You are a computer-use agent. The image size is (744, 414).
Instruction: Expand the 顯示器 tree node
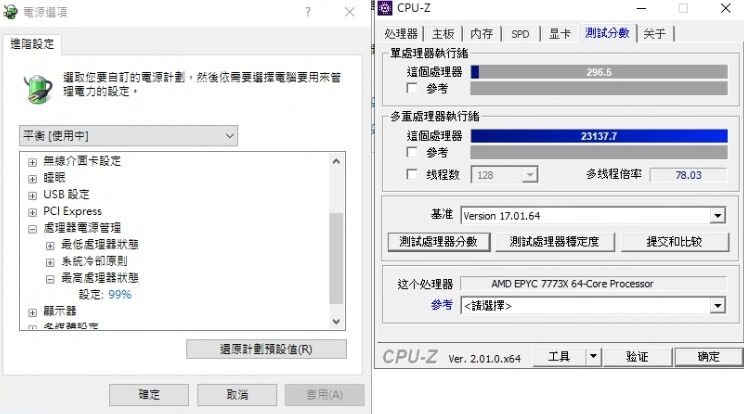32,313
